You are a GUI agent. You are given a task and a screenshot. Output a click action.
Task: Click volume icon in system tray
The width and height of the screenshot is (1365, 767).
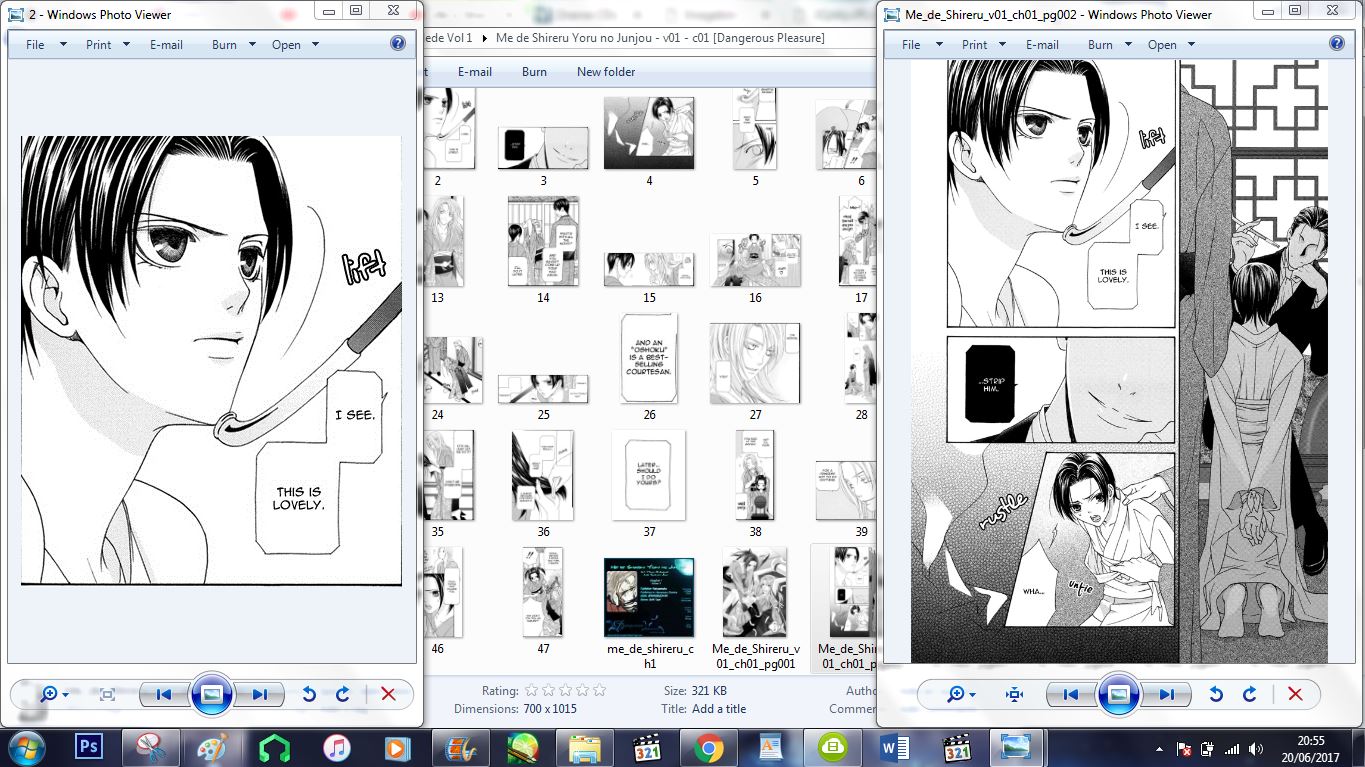(1255, 748)
